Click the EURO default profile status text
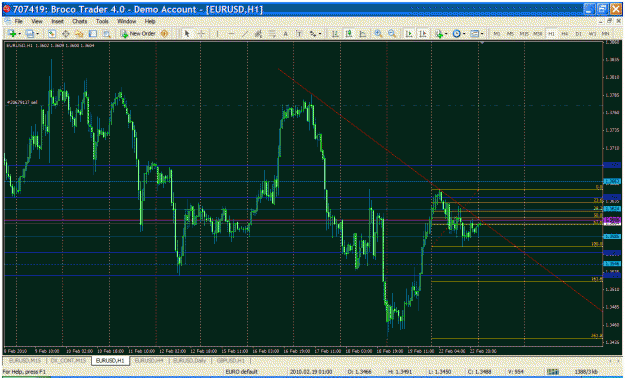Viewport: 625px width, 378px height. coord(242,372)
